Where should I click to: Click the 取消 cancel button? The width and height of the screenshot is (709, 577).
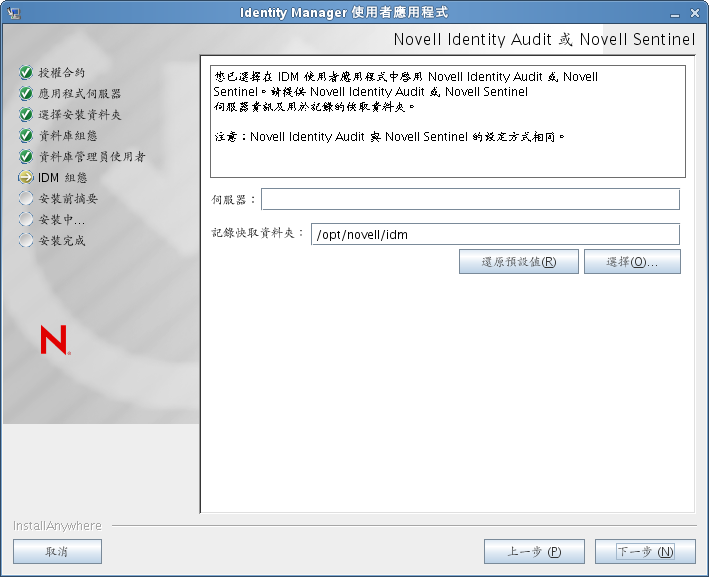tap(57, 551)
